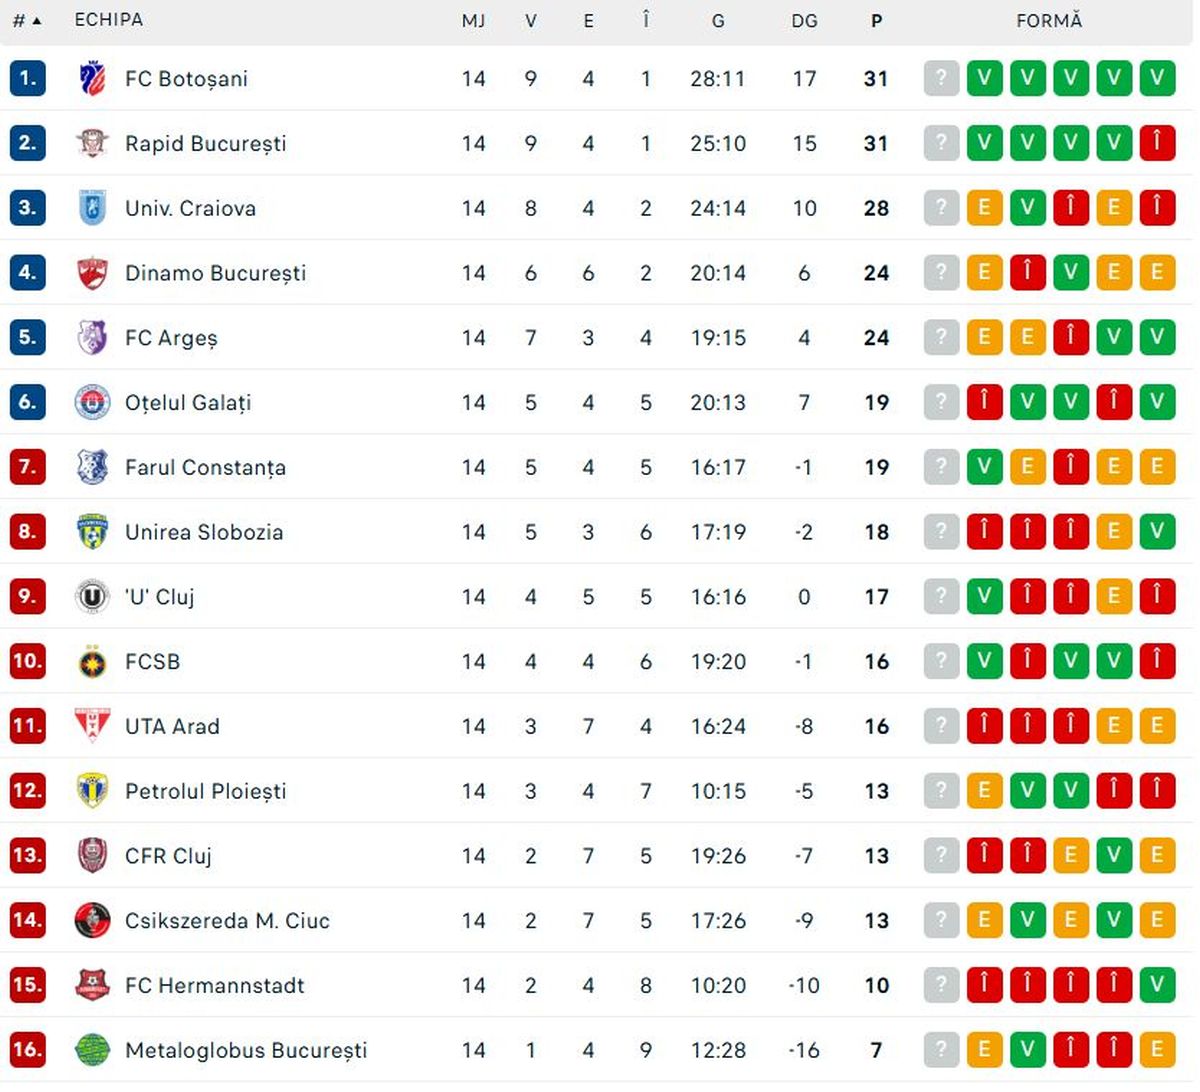1200x1092 pixels.
Task: Click the 'U' Cluj round logo
Action: coord(92,597)
